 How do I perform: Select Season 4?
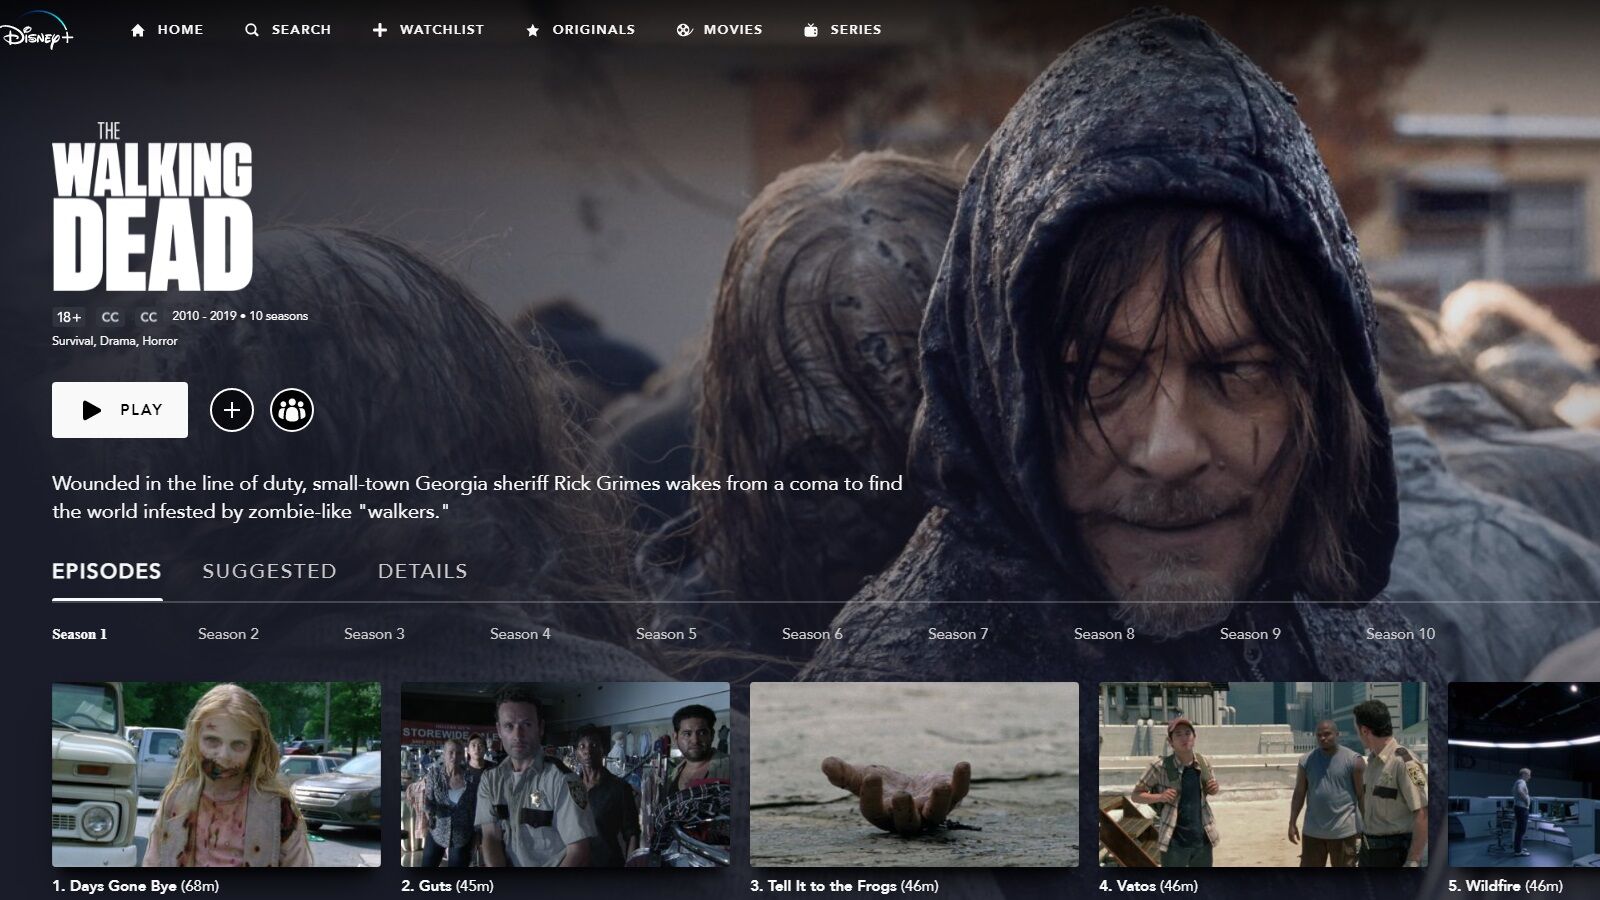(520, 634)
